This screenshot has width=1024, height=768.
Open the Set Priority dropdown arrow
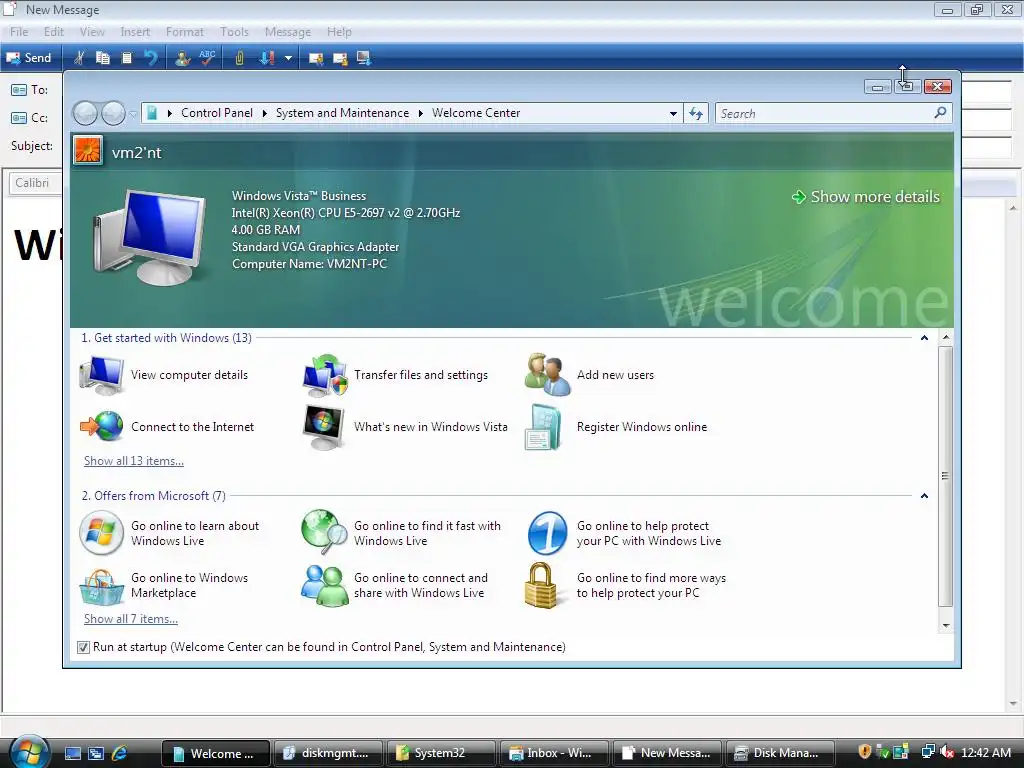click(x=288, y=58)
